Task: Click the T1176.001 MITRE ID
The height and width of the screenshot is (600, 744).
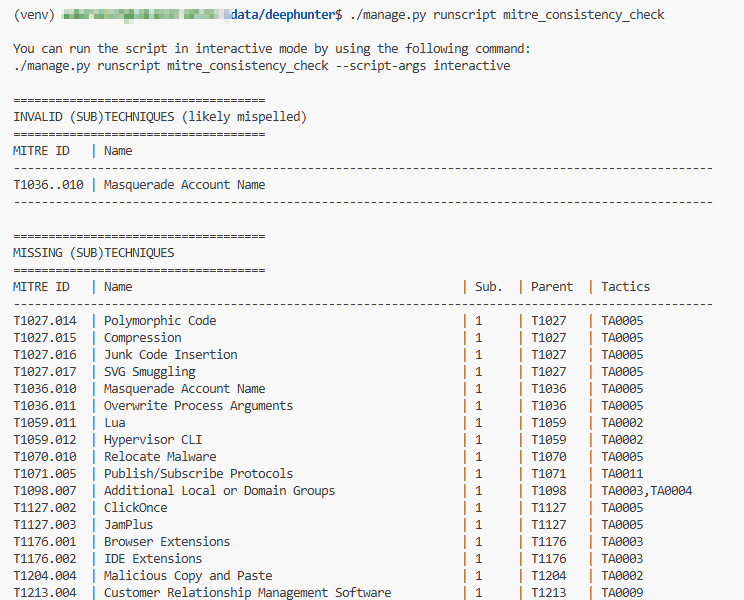Action: coord(45,542)
